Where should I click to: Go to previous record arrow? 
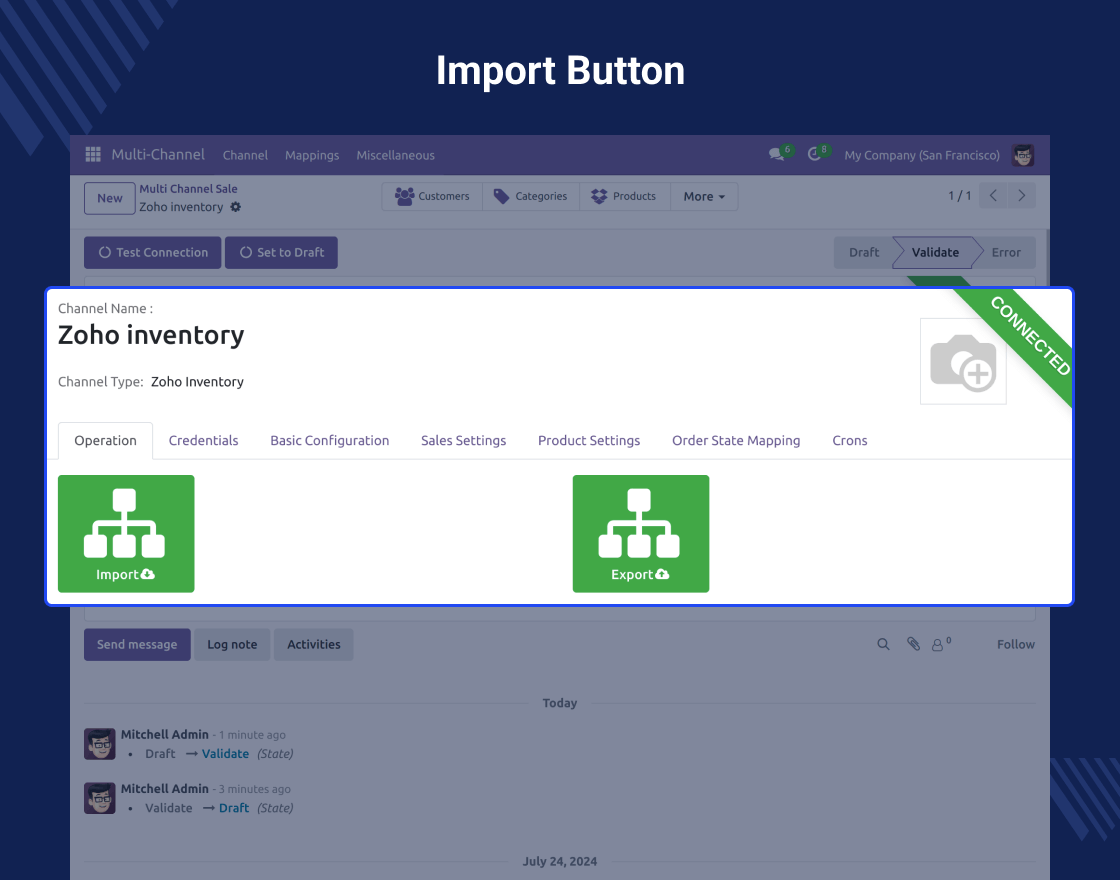[x=993, y=196]
